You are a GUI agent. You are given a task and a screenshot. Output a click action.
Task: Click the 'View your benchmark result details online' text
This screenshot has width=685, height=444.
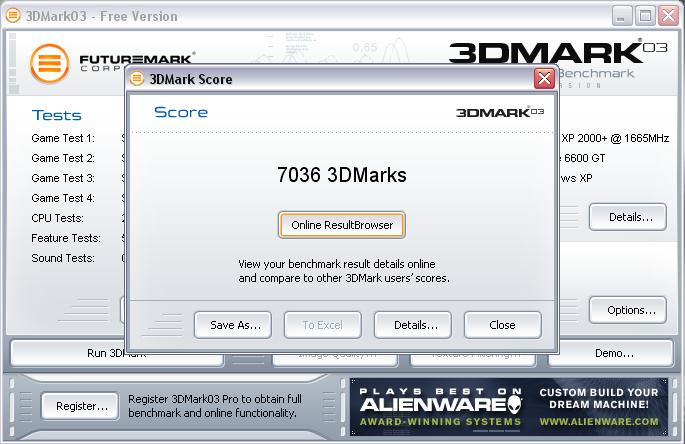click(337, 264)
